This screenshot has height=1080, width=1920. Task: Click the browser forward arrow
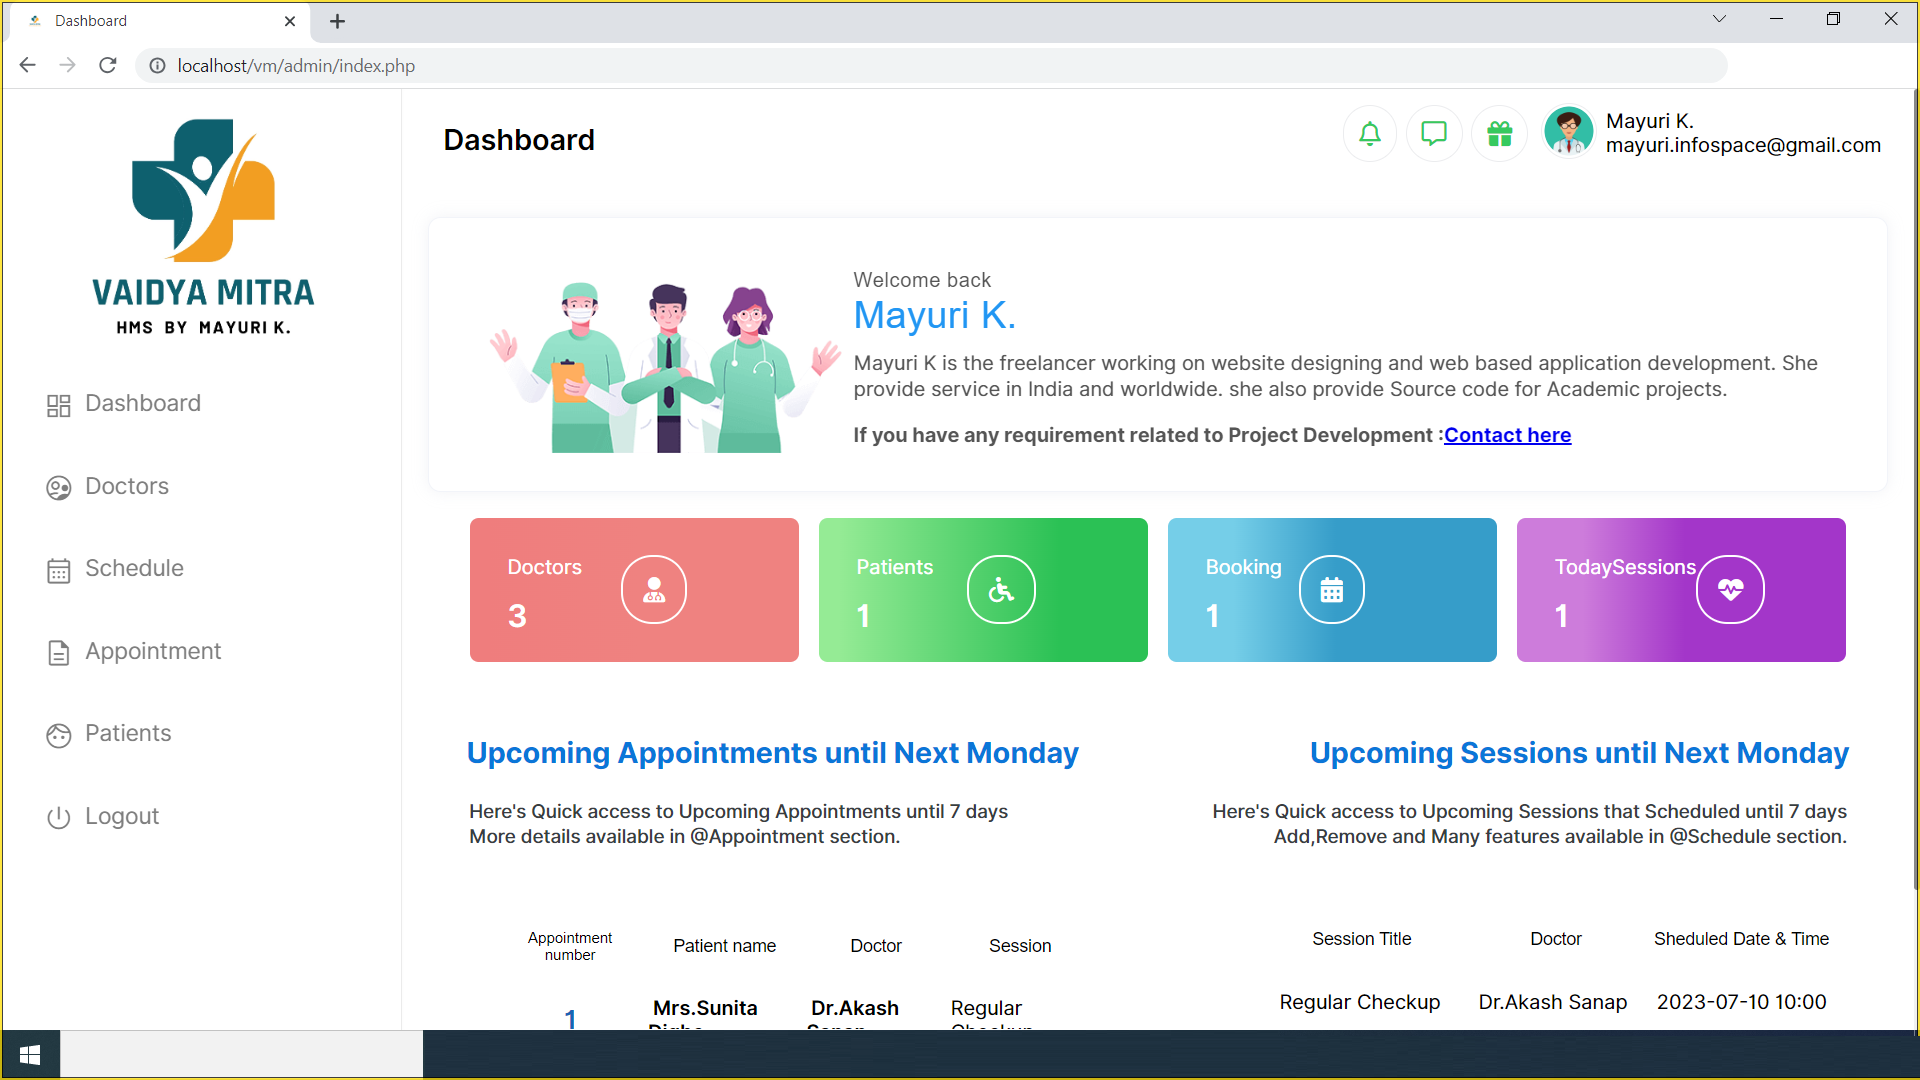pos(68,65)
